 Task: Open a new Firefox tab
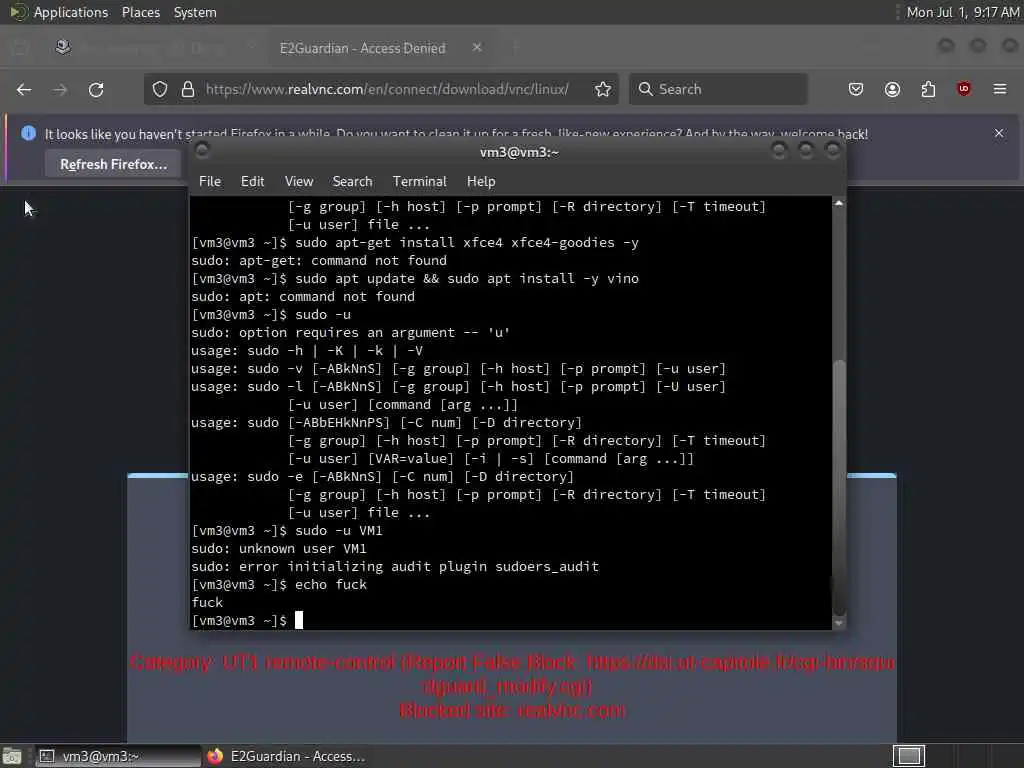pos(515,48)
